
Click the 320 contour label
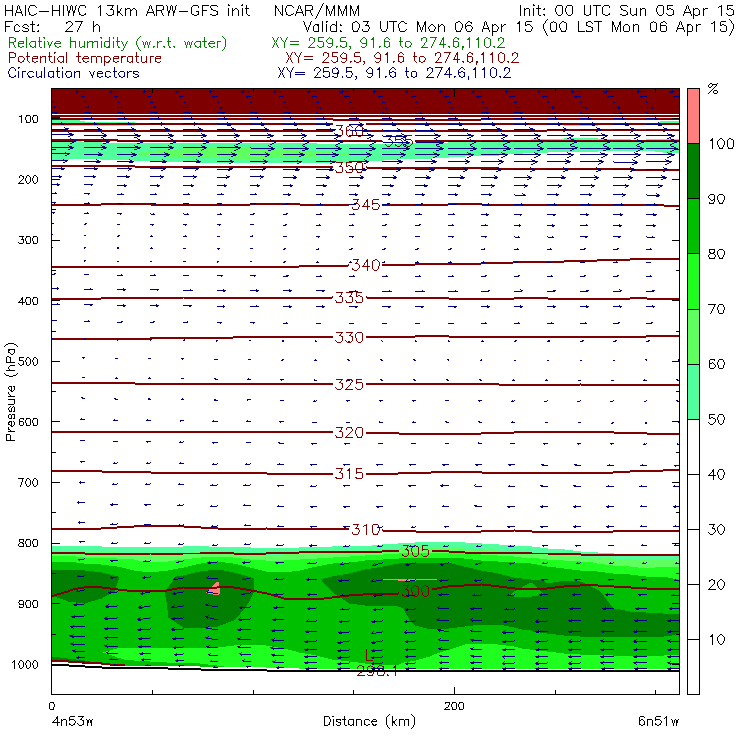pos(349,432)
